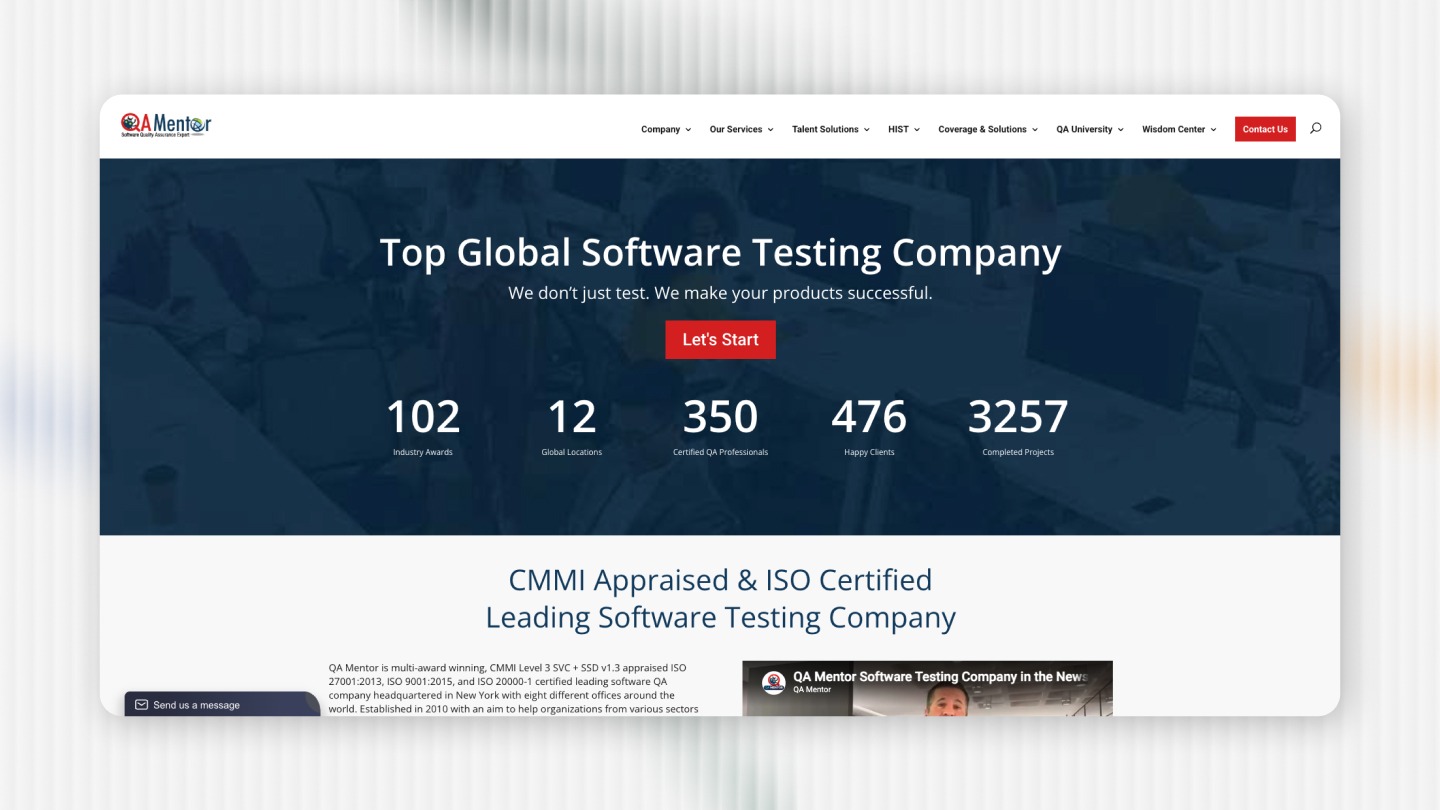Click the 12 Global Locations counter
The height and width of the screenshot is (810, 1440).
click(572, 427)
